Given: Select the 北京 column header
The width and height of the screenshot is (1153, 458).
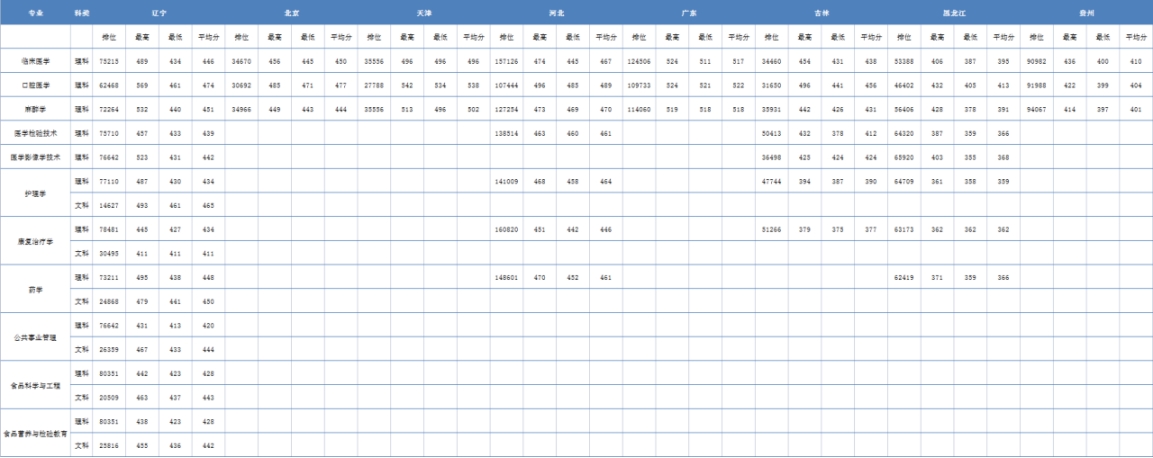Looking at the screenshot, I should click(x=291, y=13).
